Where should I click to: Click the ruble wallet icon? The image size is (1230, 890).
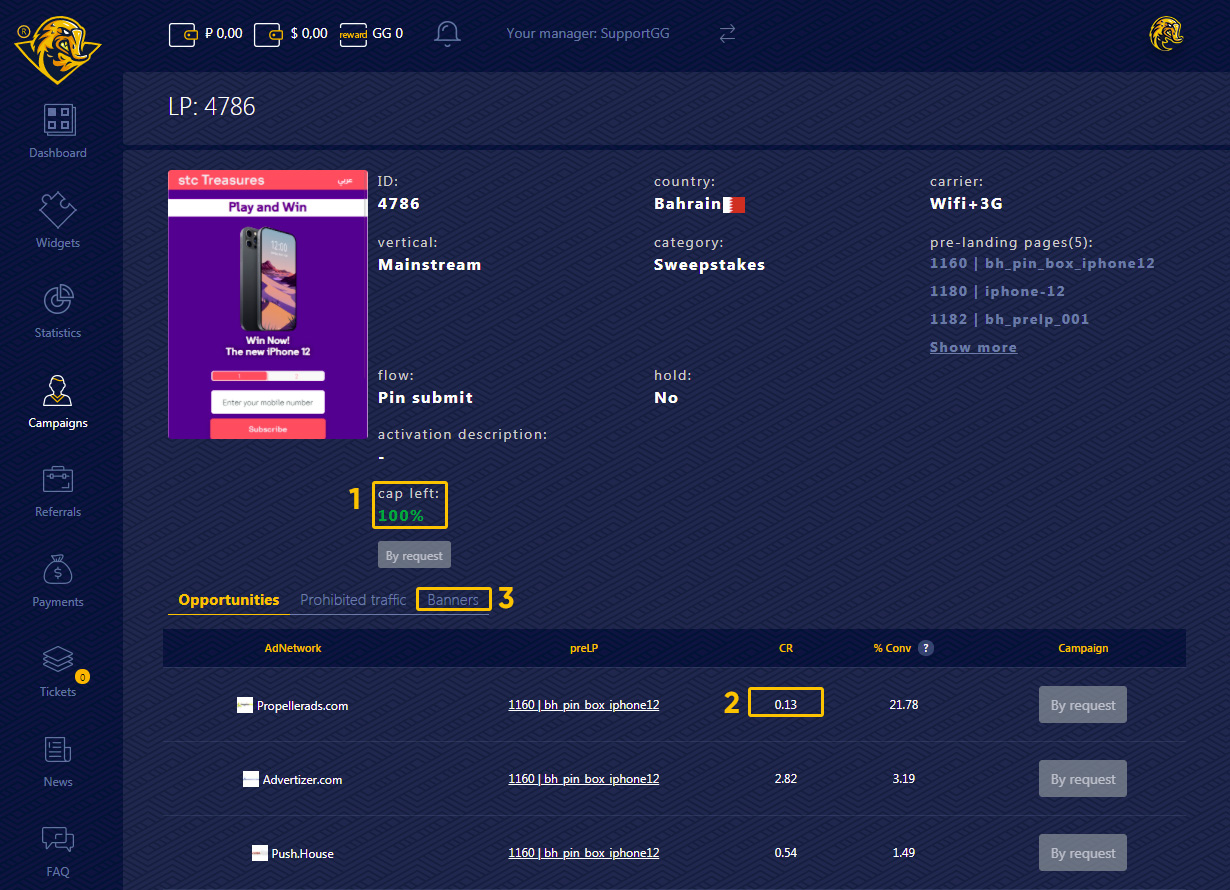(x=183, y=34)
